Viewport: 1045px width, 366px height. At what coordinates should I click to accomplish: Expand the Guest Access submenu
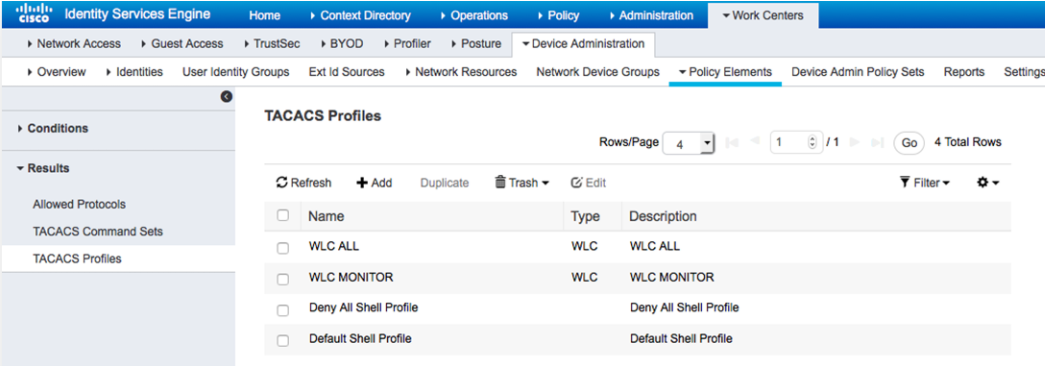tap(182, 43)
